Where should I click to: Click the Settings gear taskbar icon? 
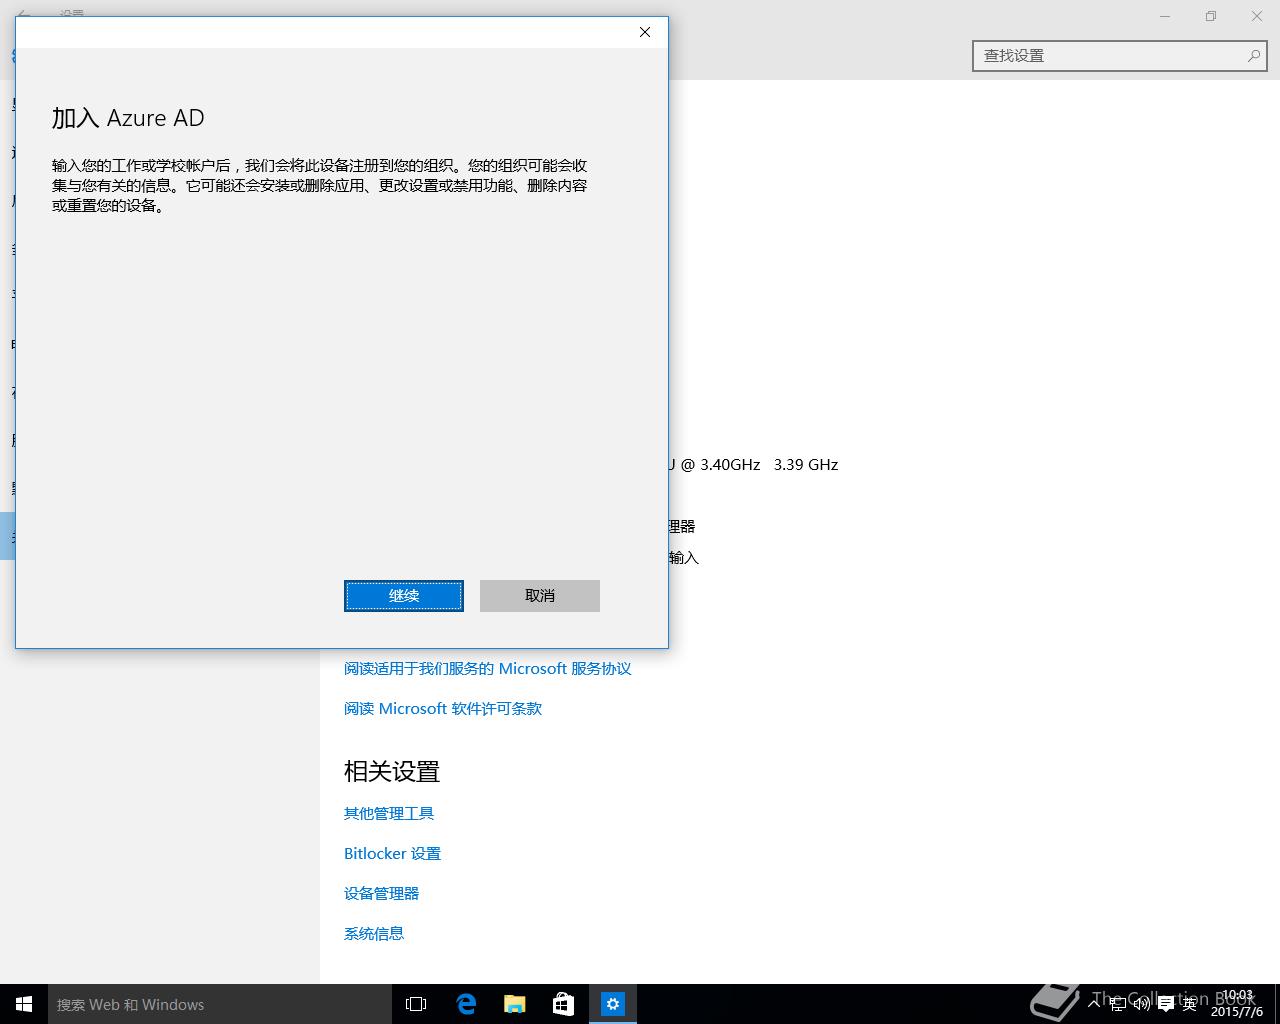click(x=613, y=1004)
